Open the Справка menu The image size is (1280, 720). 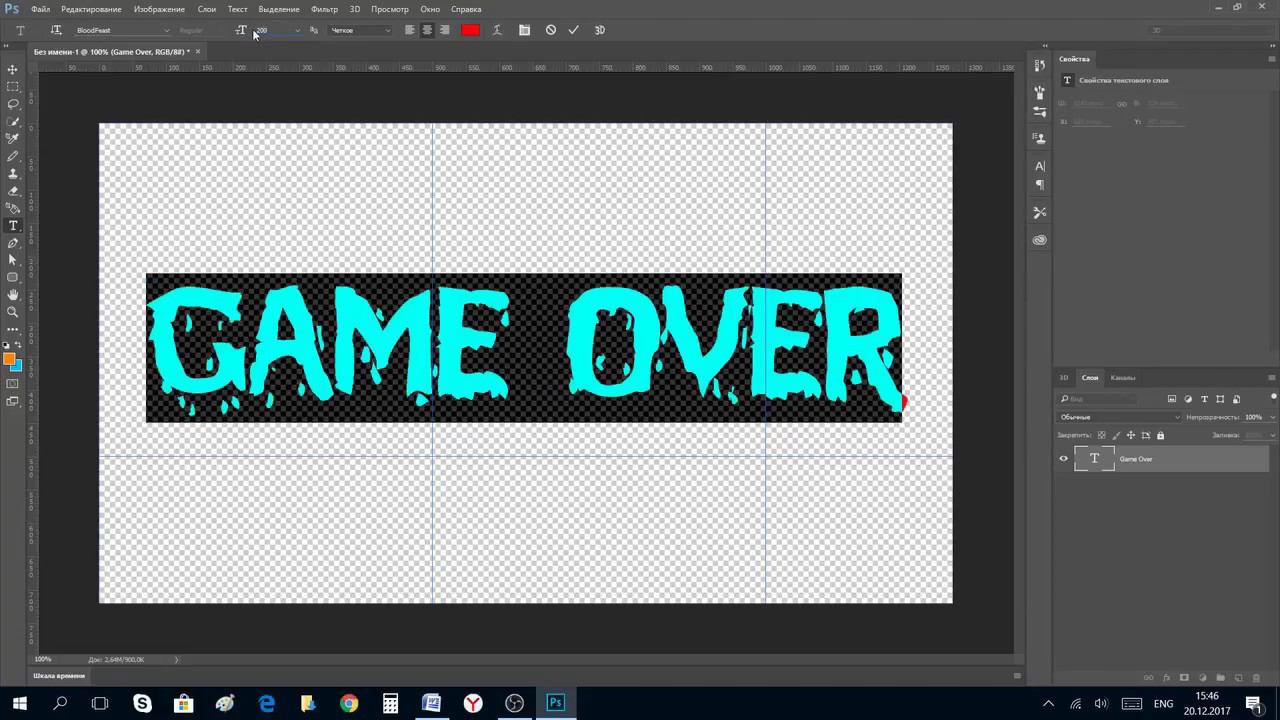point(466,9)
